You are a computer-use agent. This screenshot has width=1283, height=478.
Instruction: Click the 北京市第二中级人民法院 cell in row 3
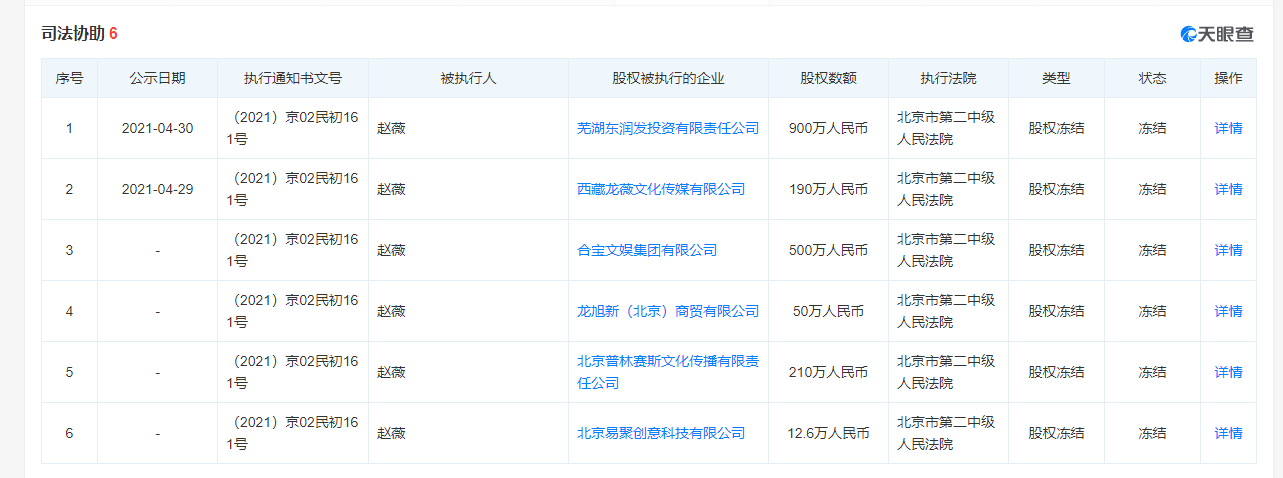(x=946, y=250)
